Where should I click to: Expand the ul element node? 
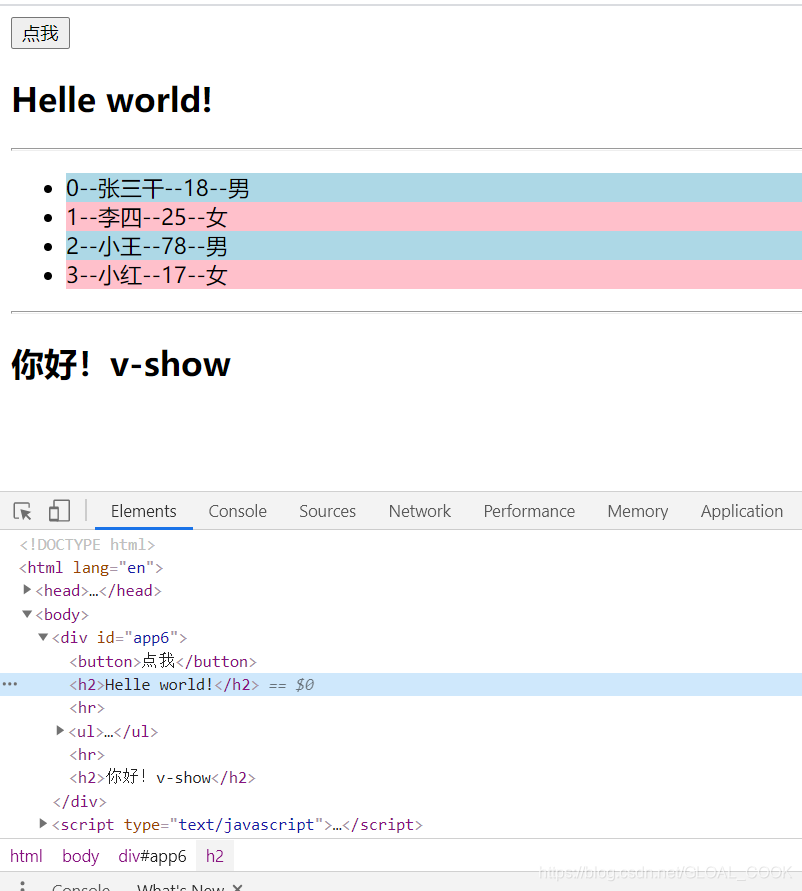click(x=60, y=730)
